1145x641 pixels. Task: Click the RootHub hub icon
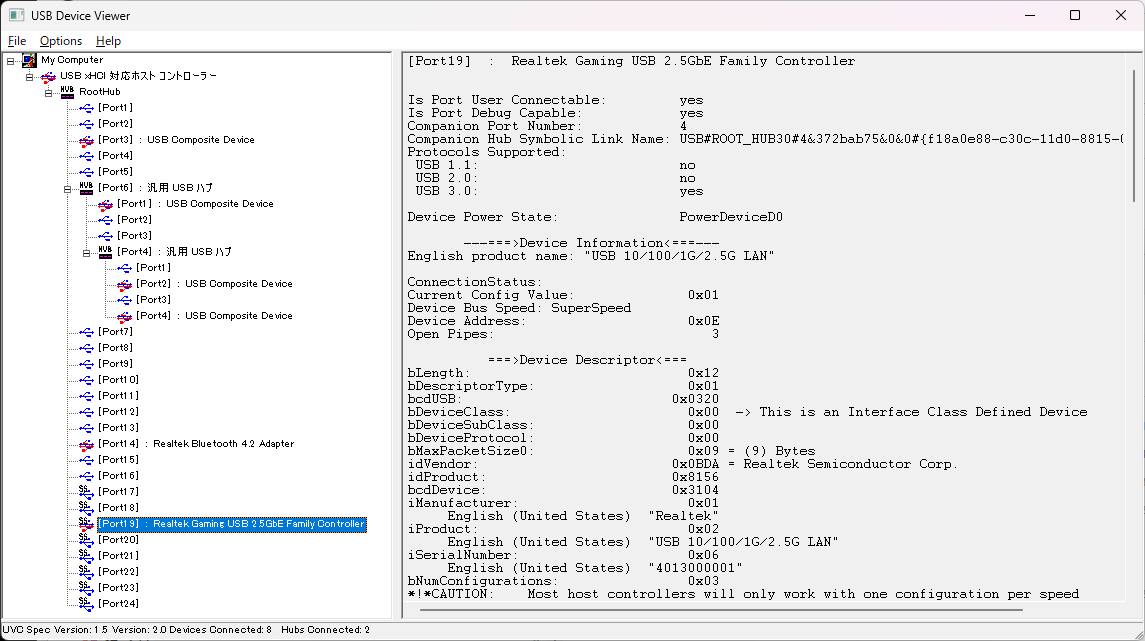click(x=67, y=92)
